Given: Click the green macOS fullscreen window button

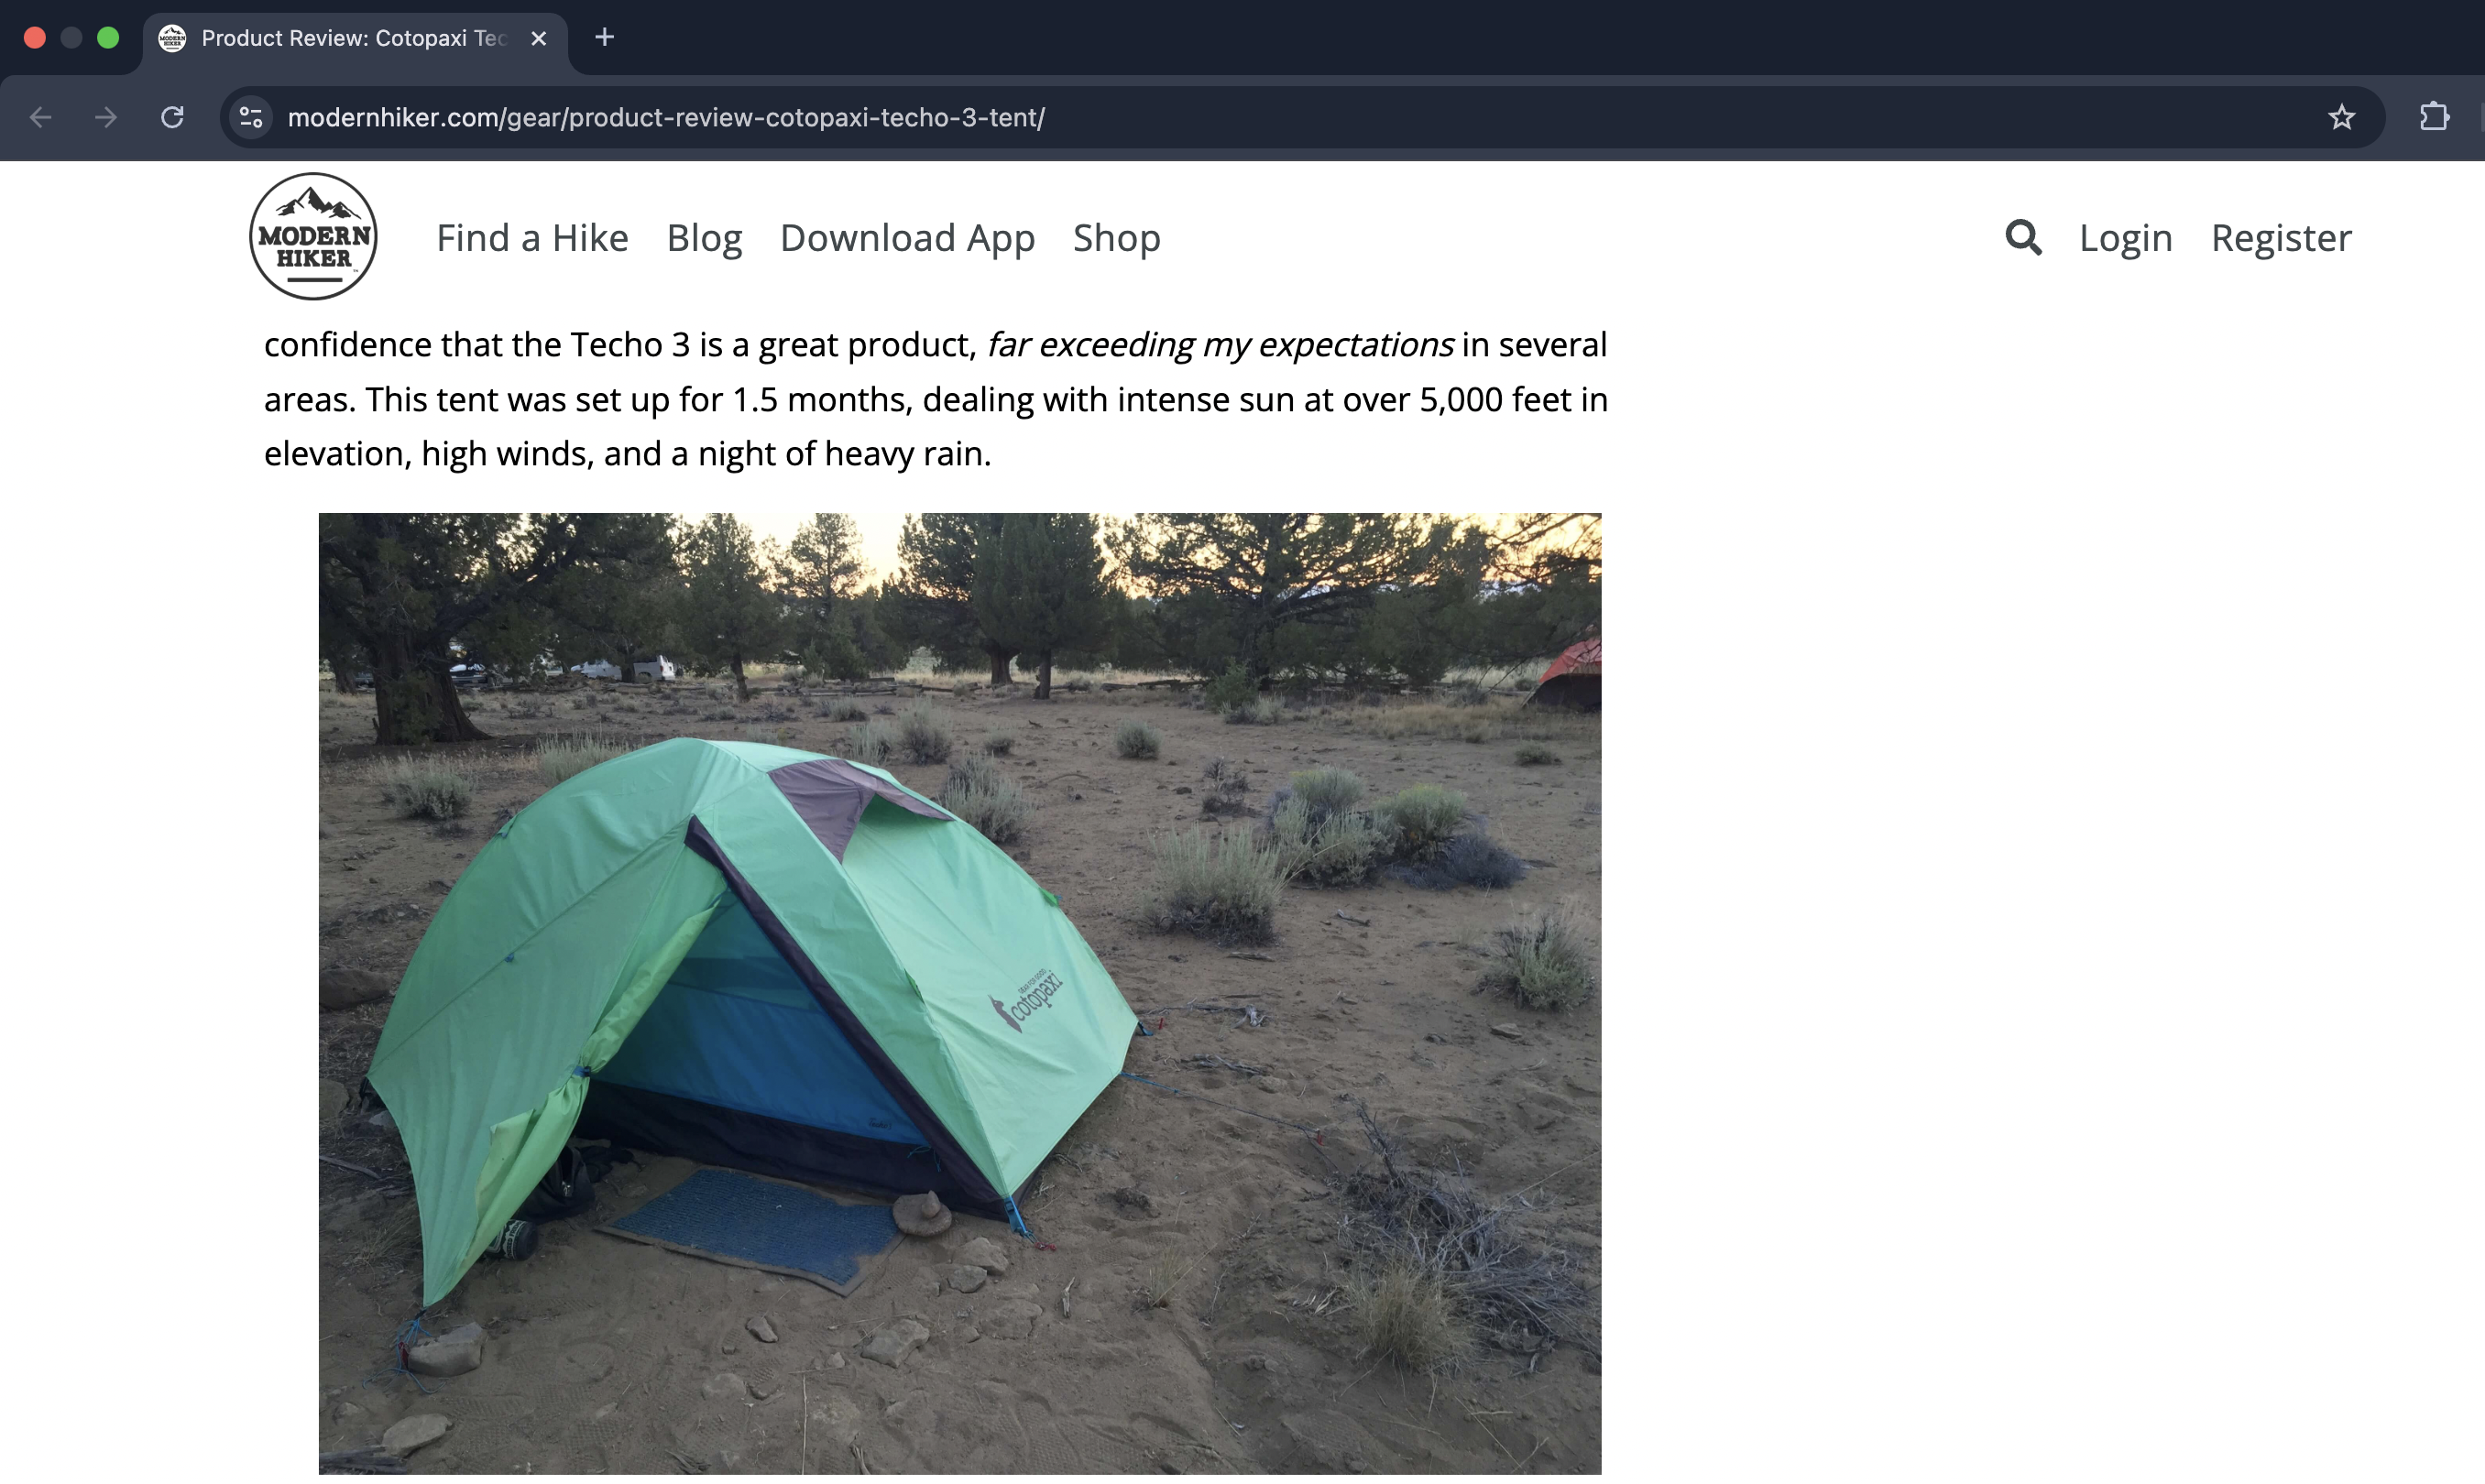Looking at the screenshot, I should 108,38.
